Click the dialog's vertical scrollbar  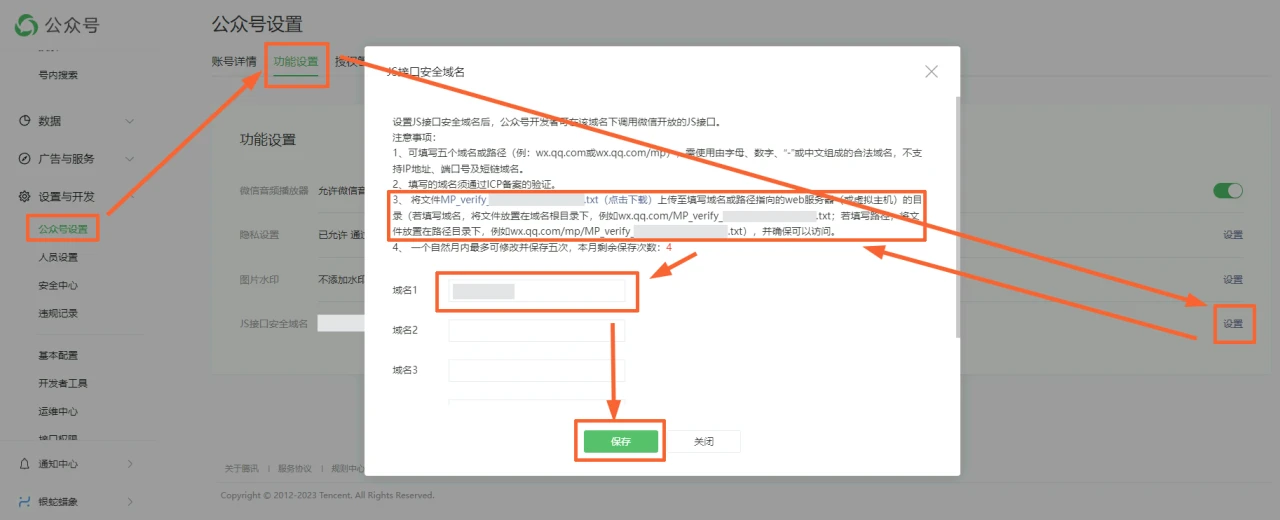click(x=958, y=216)
